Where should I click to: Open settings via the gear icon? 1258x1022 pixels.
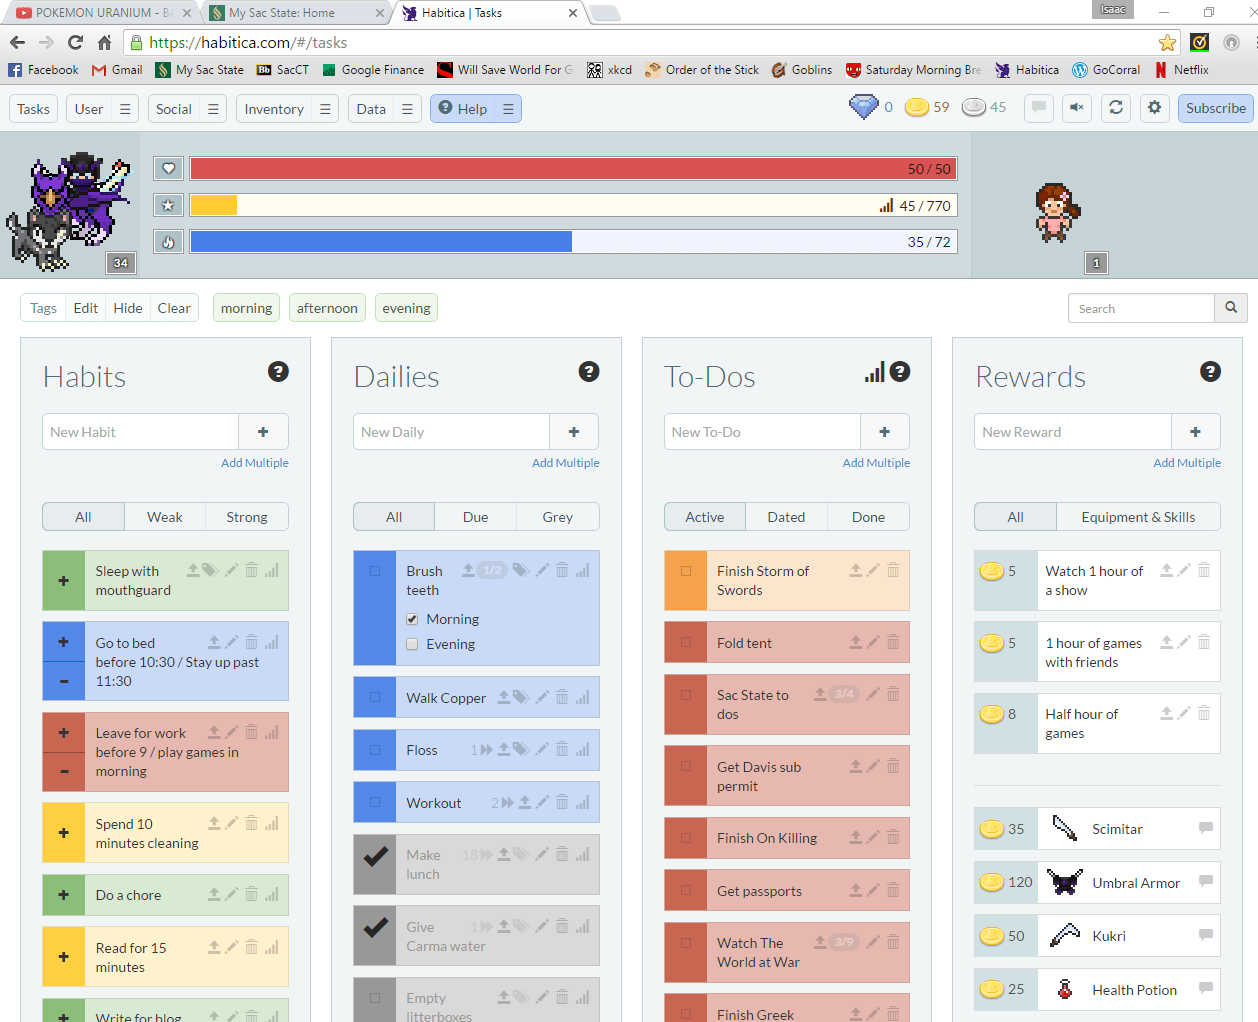point(1154,108)
